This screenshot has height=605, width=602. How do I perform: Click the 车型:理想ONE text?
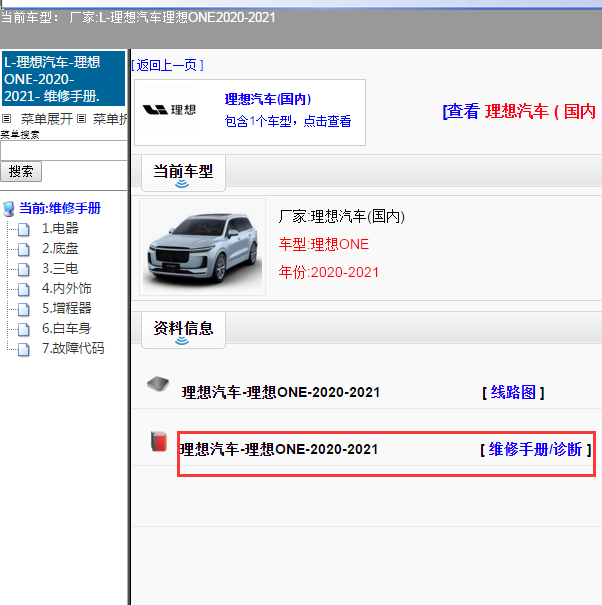click(x=324, y=244)
